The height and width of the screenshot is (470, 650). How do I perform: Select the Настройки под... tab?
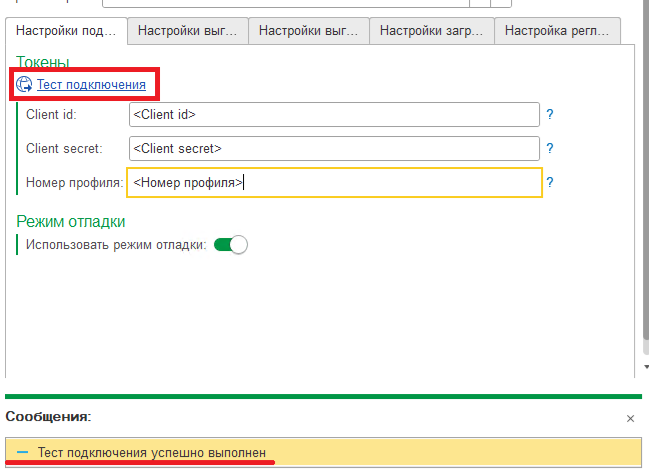(x=66, y=31)
